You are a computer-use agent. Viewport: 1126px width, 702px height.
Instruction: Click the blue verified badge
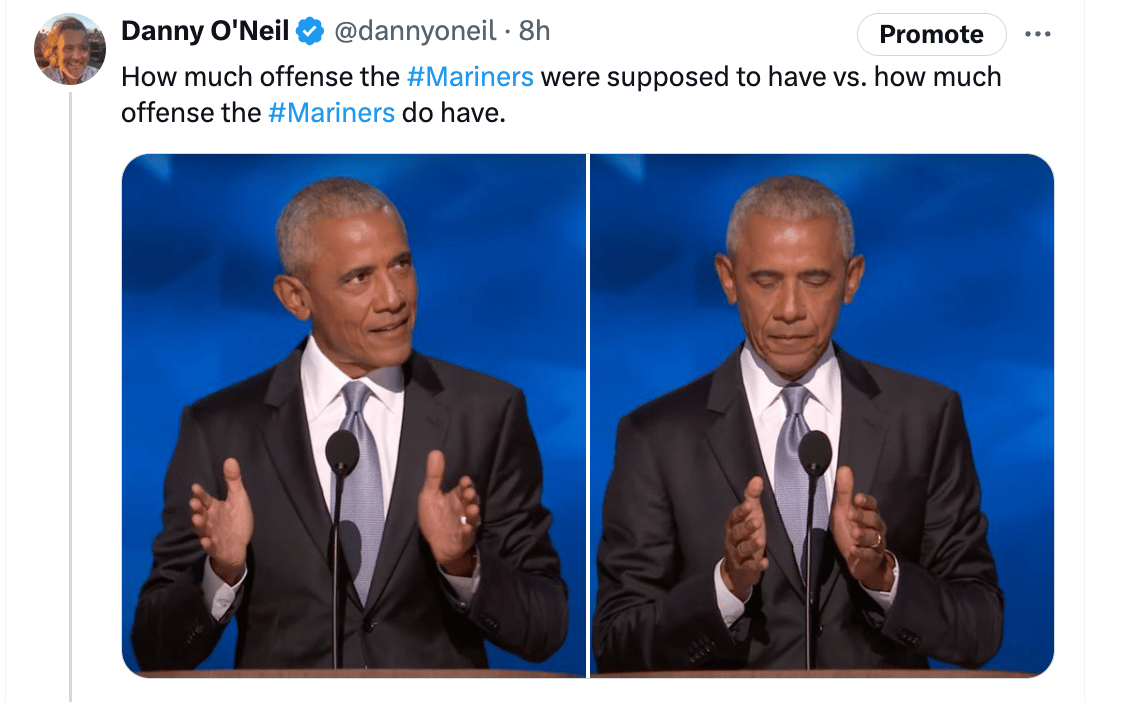click(310, 32)
